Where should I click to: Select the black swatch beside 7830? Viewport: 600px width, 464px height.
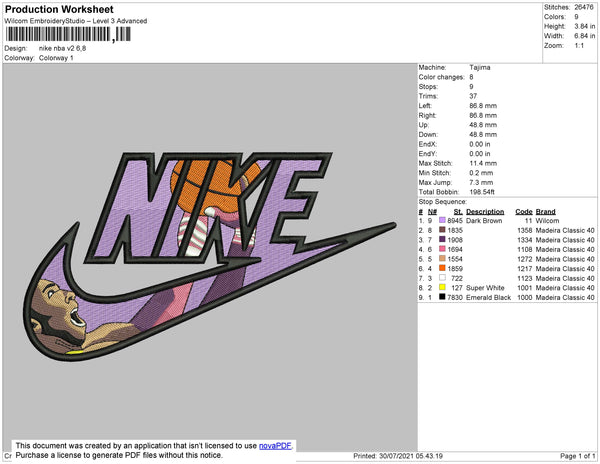coord(442,297)
